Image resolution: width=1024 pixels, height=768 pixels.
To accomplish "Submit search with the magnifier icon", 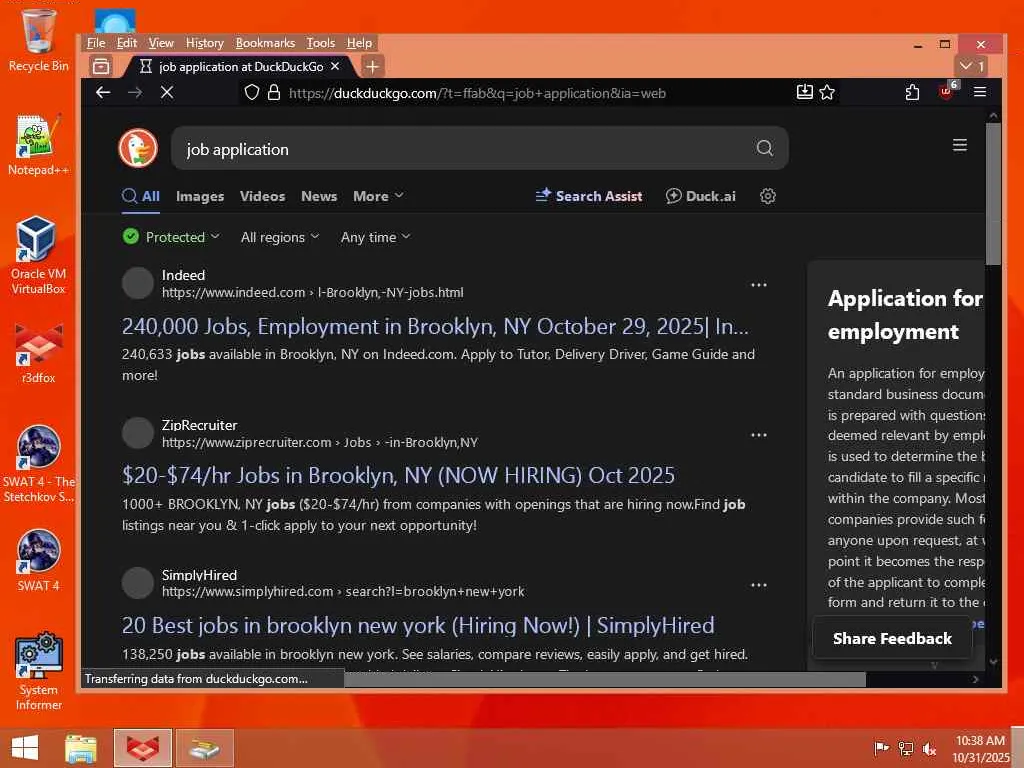I will click(x=764, y=148).
